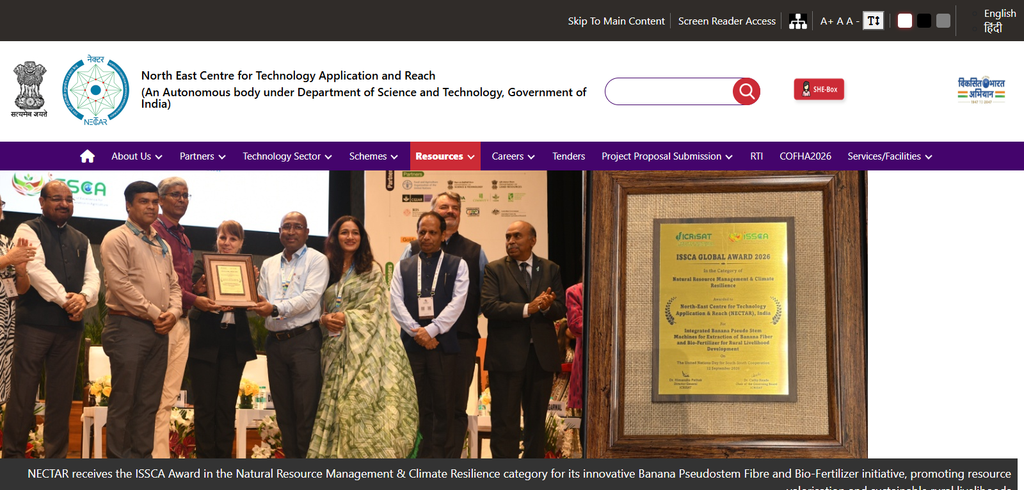The image size is (1024, 490).
Task: Click the ISSCA Global Award plaque image
Action: [x=726, y=315]
